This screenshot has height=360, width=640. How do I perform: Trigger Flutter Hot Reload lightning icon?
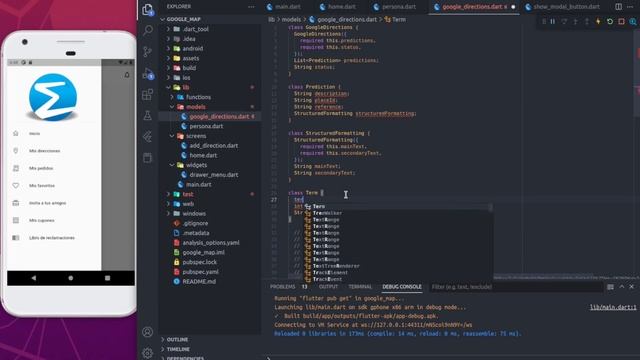[598, 22]
